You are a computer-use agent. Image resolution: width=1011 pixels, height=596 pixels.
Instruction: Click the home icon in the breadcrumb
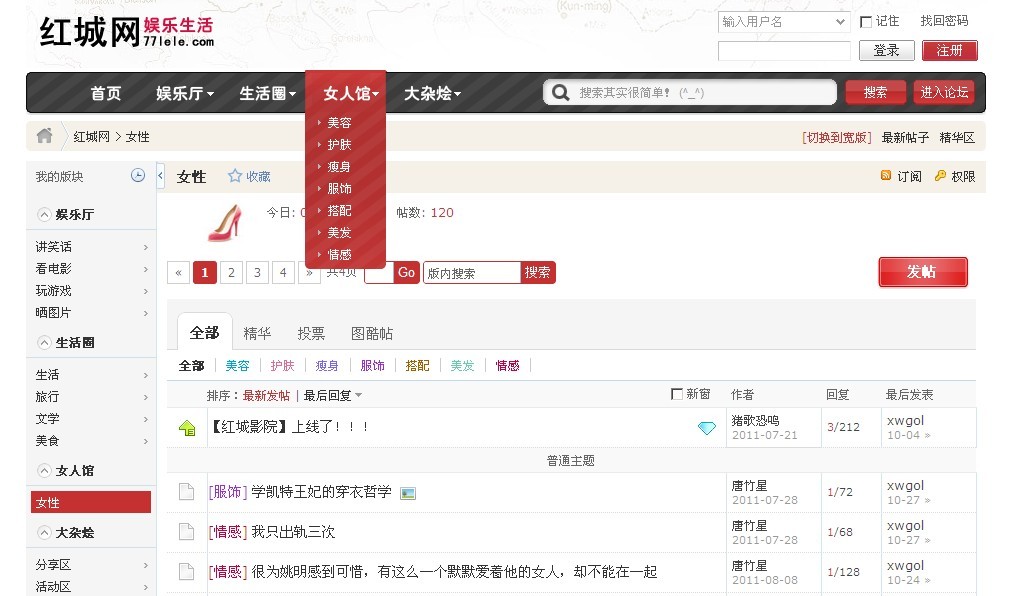pos(44,135)
